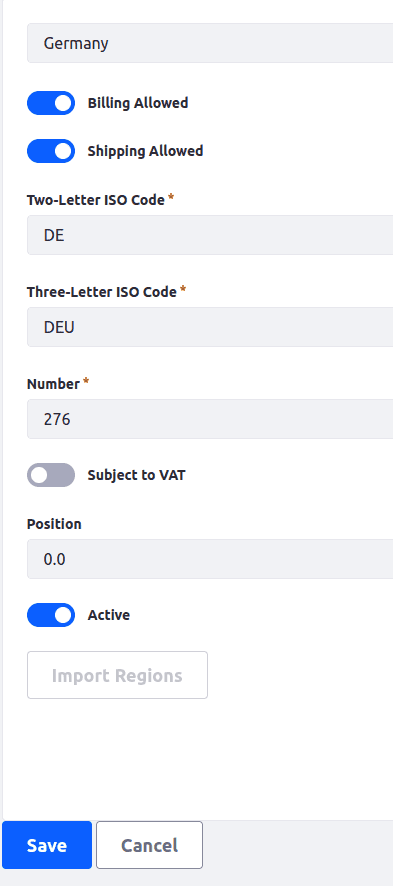
Task: Click the Position field showing 0.0
Action: (210, 559)
